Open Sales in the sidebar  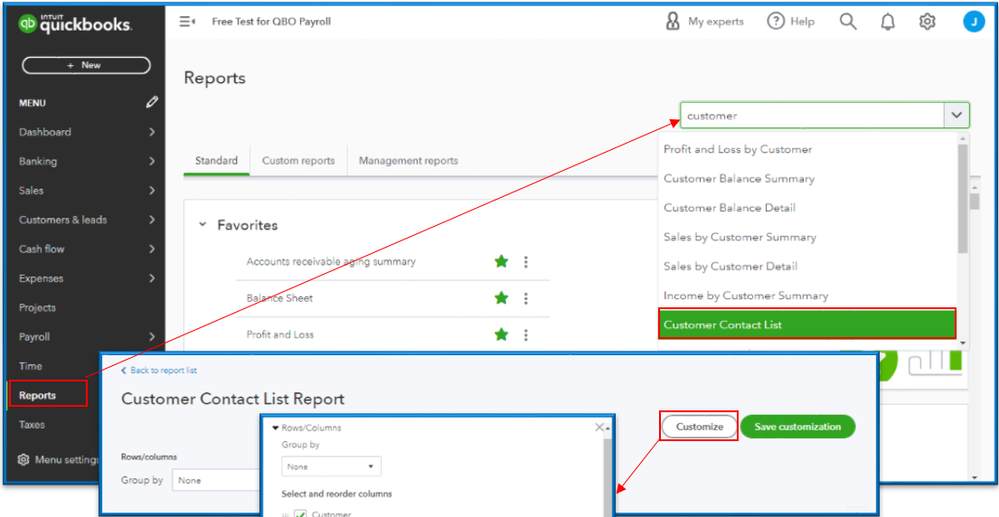[85, 191]
